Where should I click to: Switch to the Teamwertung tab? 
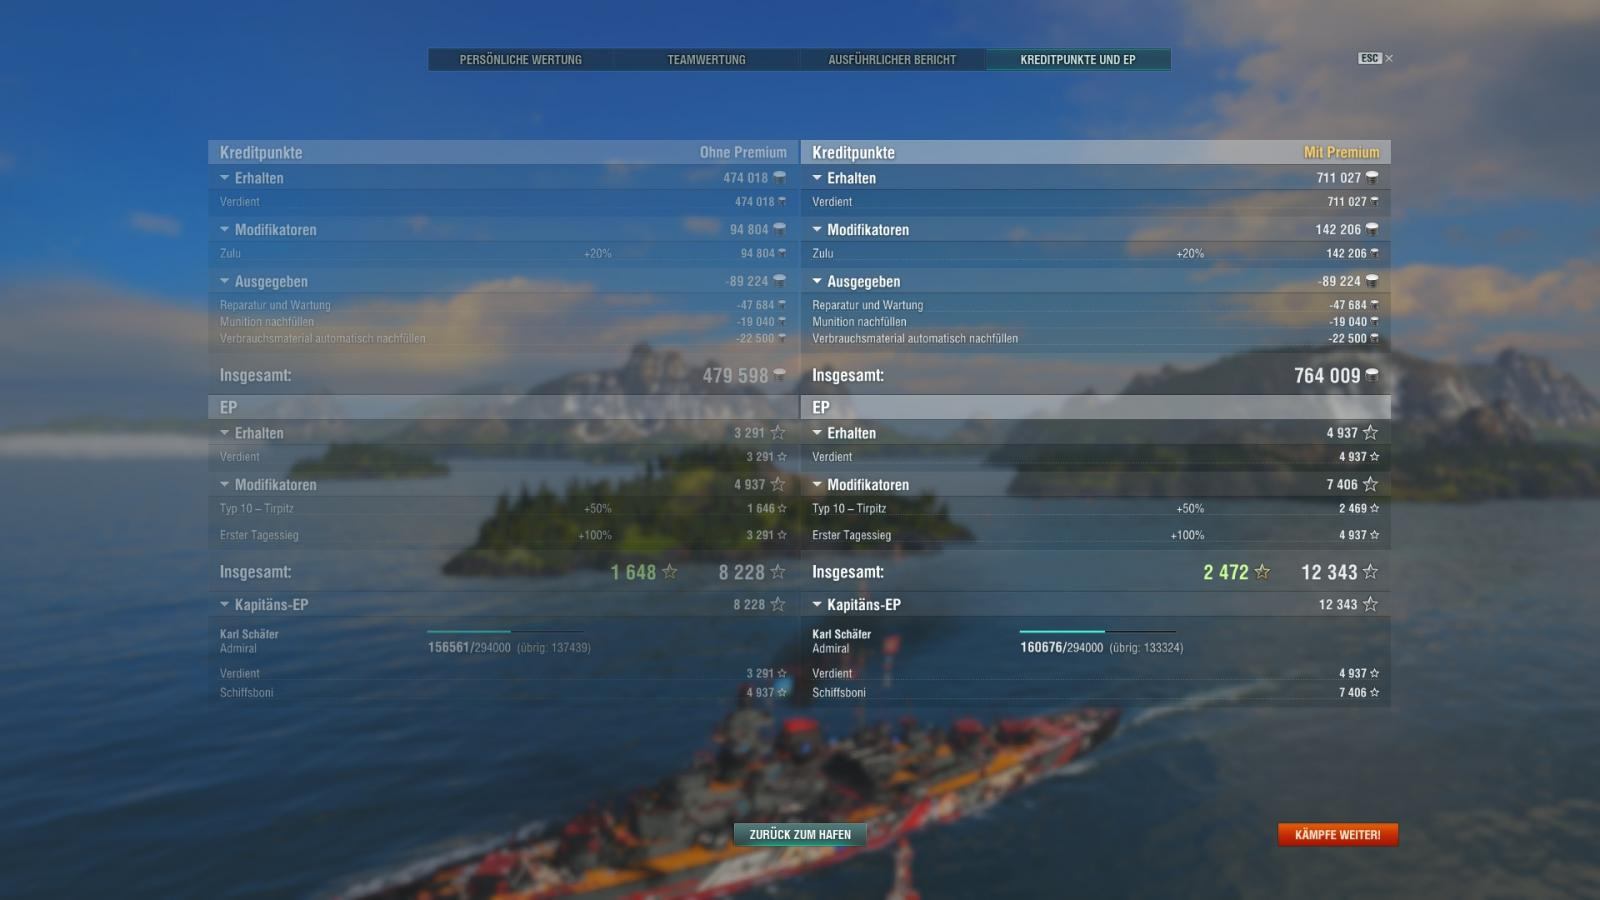[x=706, y=60]
